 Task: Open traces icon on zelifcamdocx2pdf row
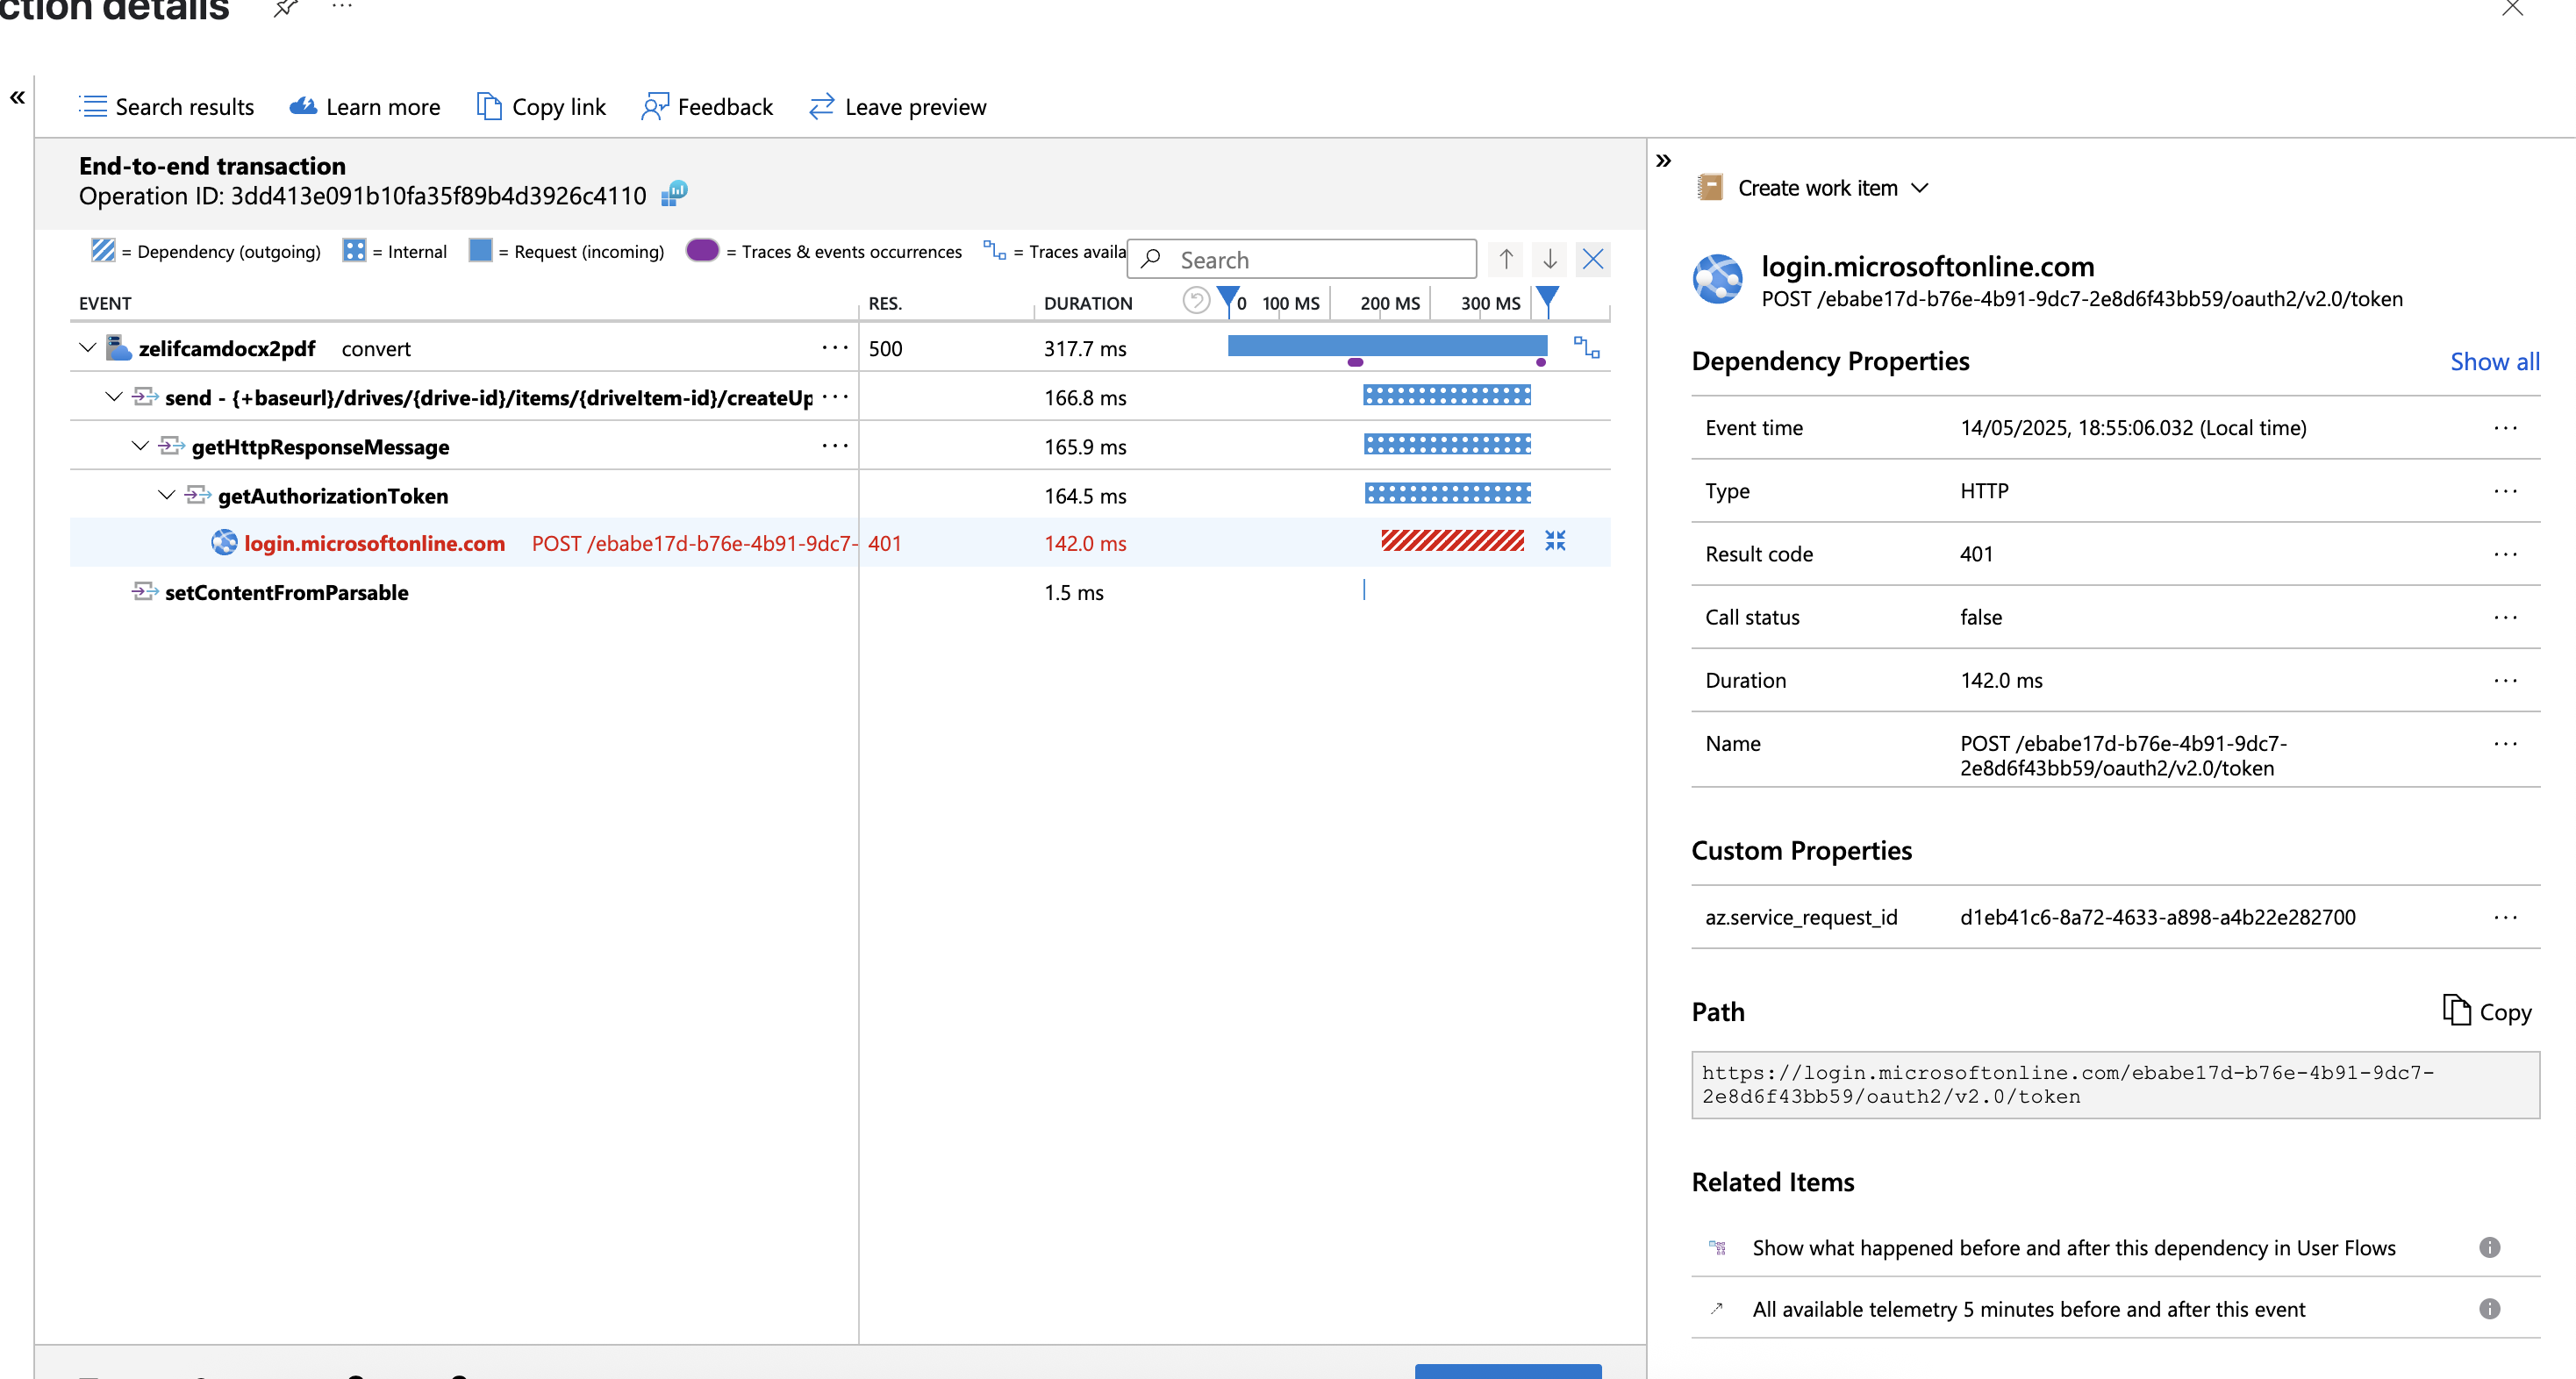point(1586,348)
